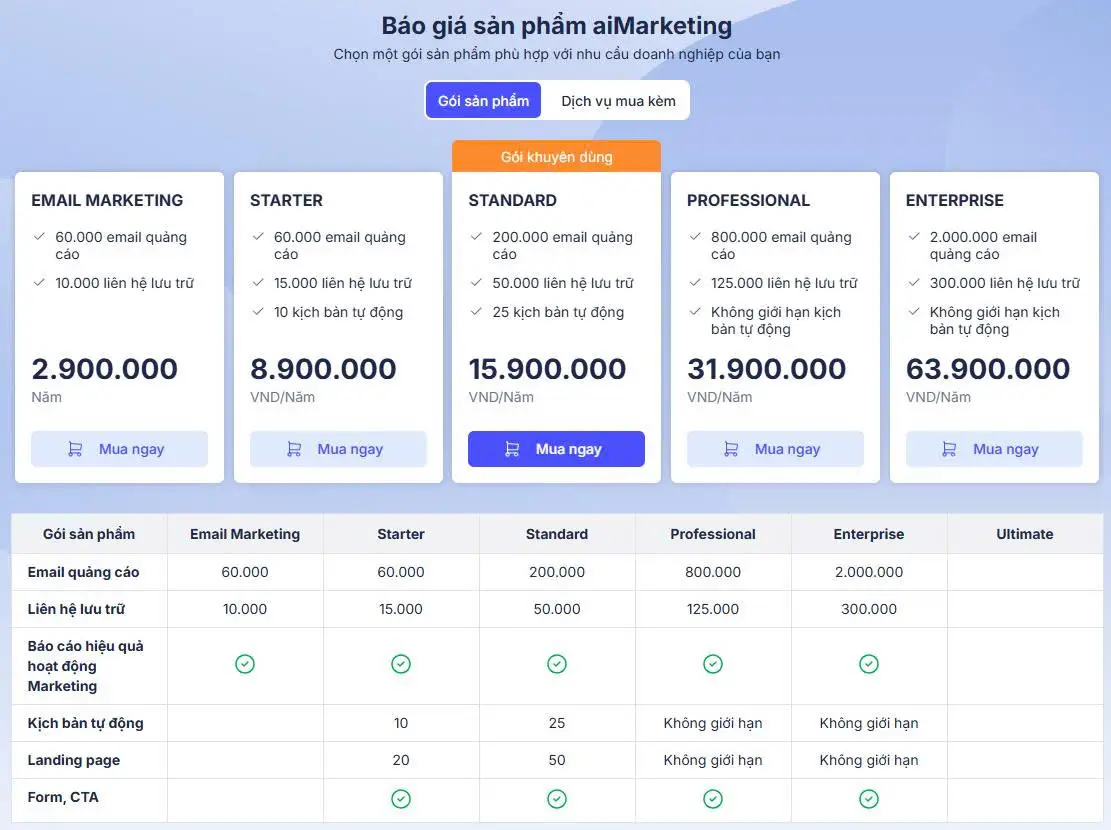Click the check icon beside 800.000 email quảng cáo
The image size is (1111, 830).
coord(696,236)
